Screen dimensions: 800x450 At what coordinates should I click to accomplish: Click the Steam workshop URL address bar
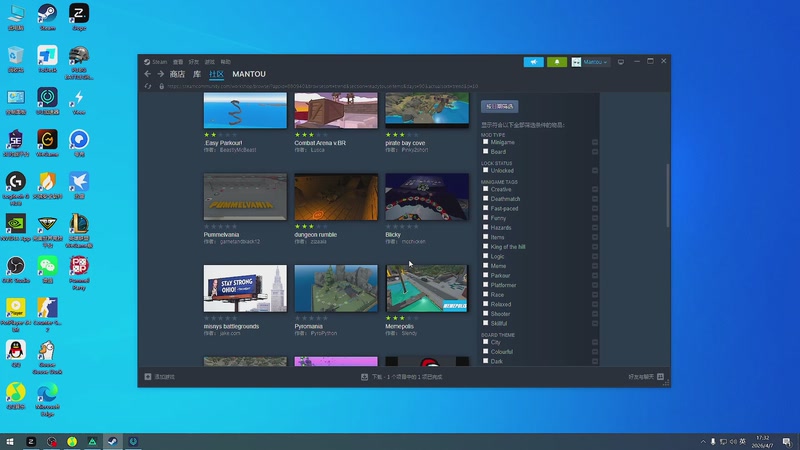click(x=322, y=86)
